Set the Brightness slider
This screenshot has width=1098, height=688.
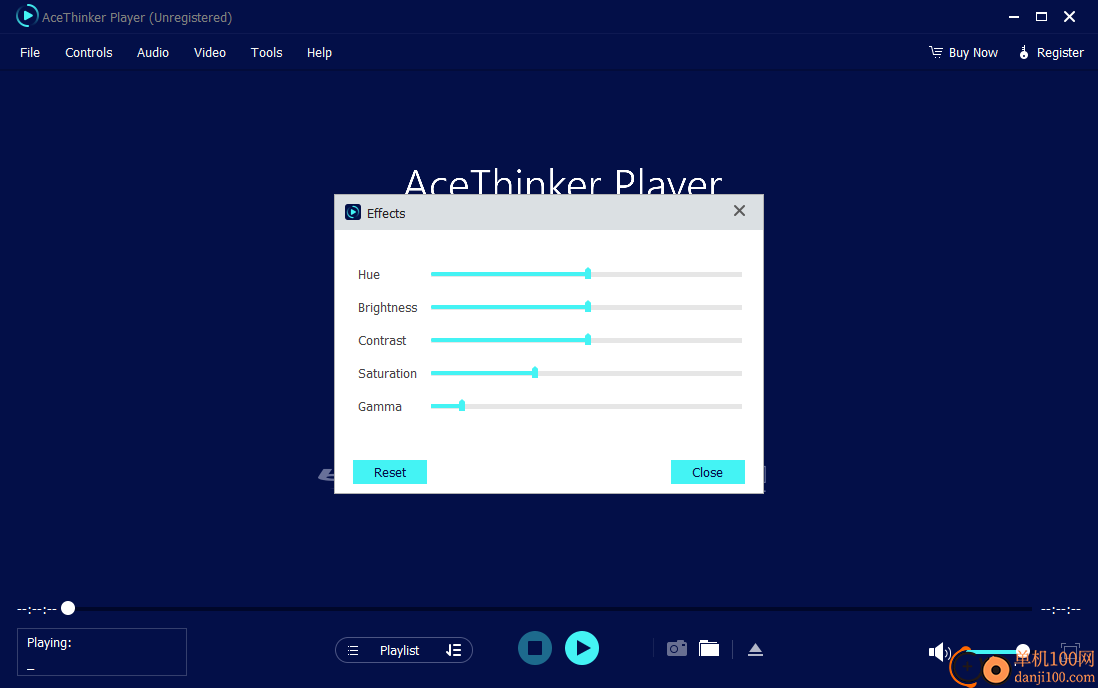click(587, 307)
